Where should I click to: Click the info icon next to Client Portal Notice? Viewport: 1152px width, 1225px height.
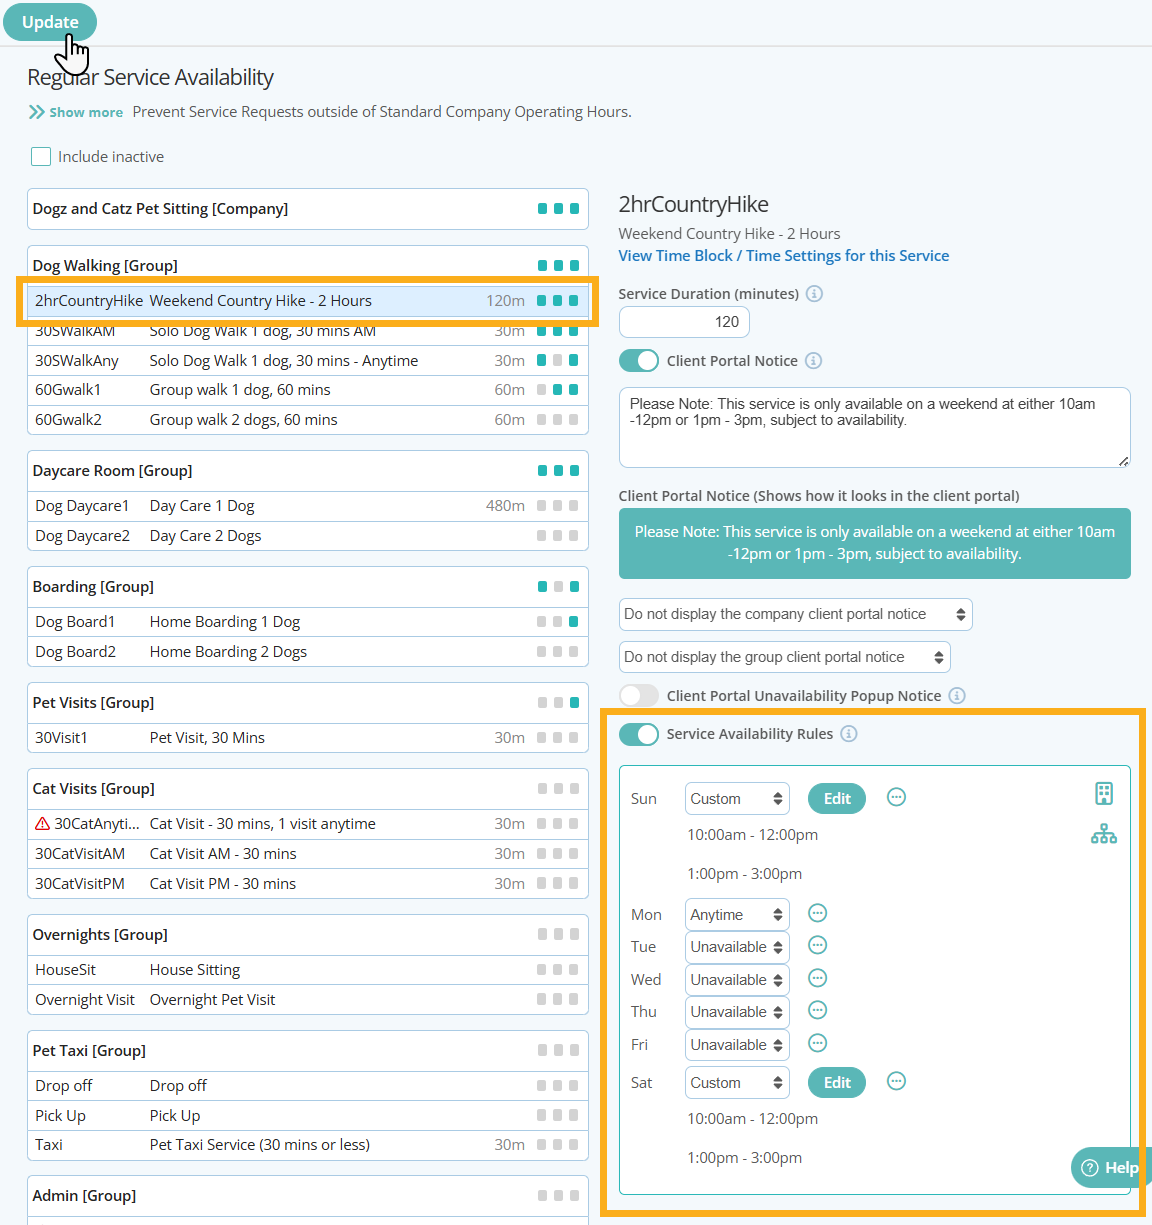(813, 360)
